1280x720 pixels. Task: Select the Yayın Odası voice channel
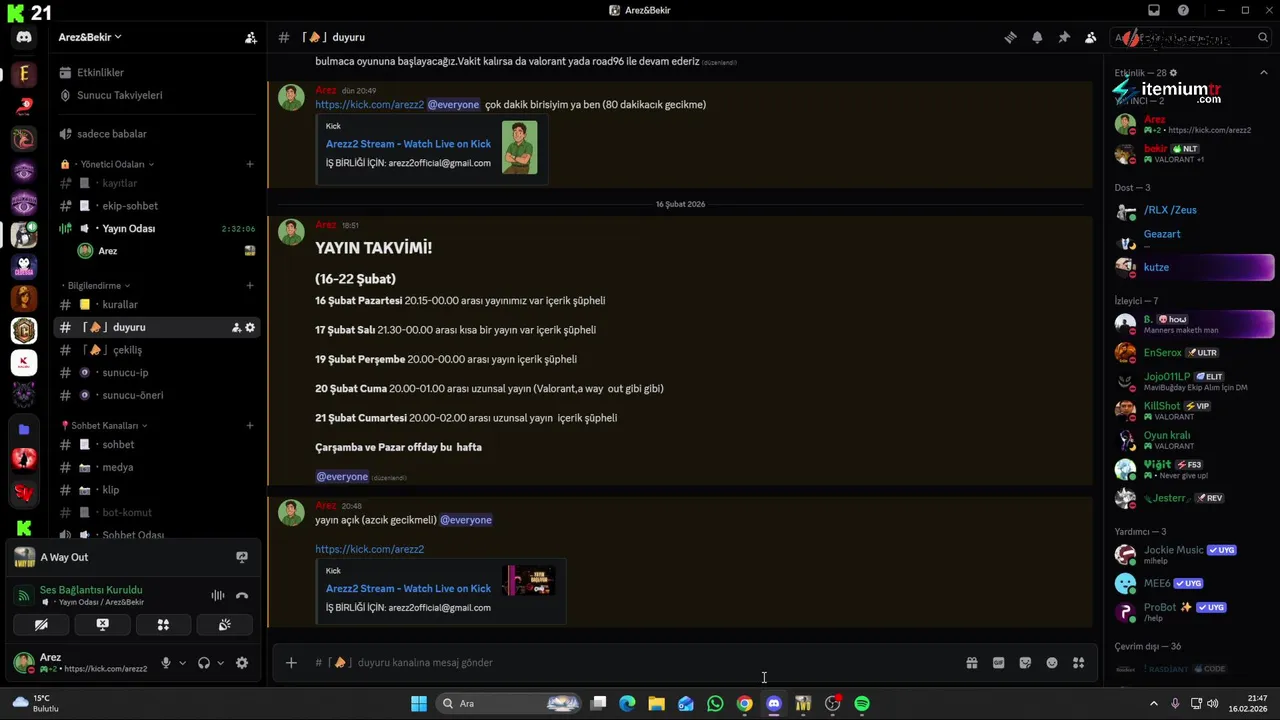pos(157,228)
